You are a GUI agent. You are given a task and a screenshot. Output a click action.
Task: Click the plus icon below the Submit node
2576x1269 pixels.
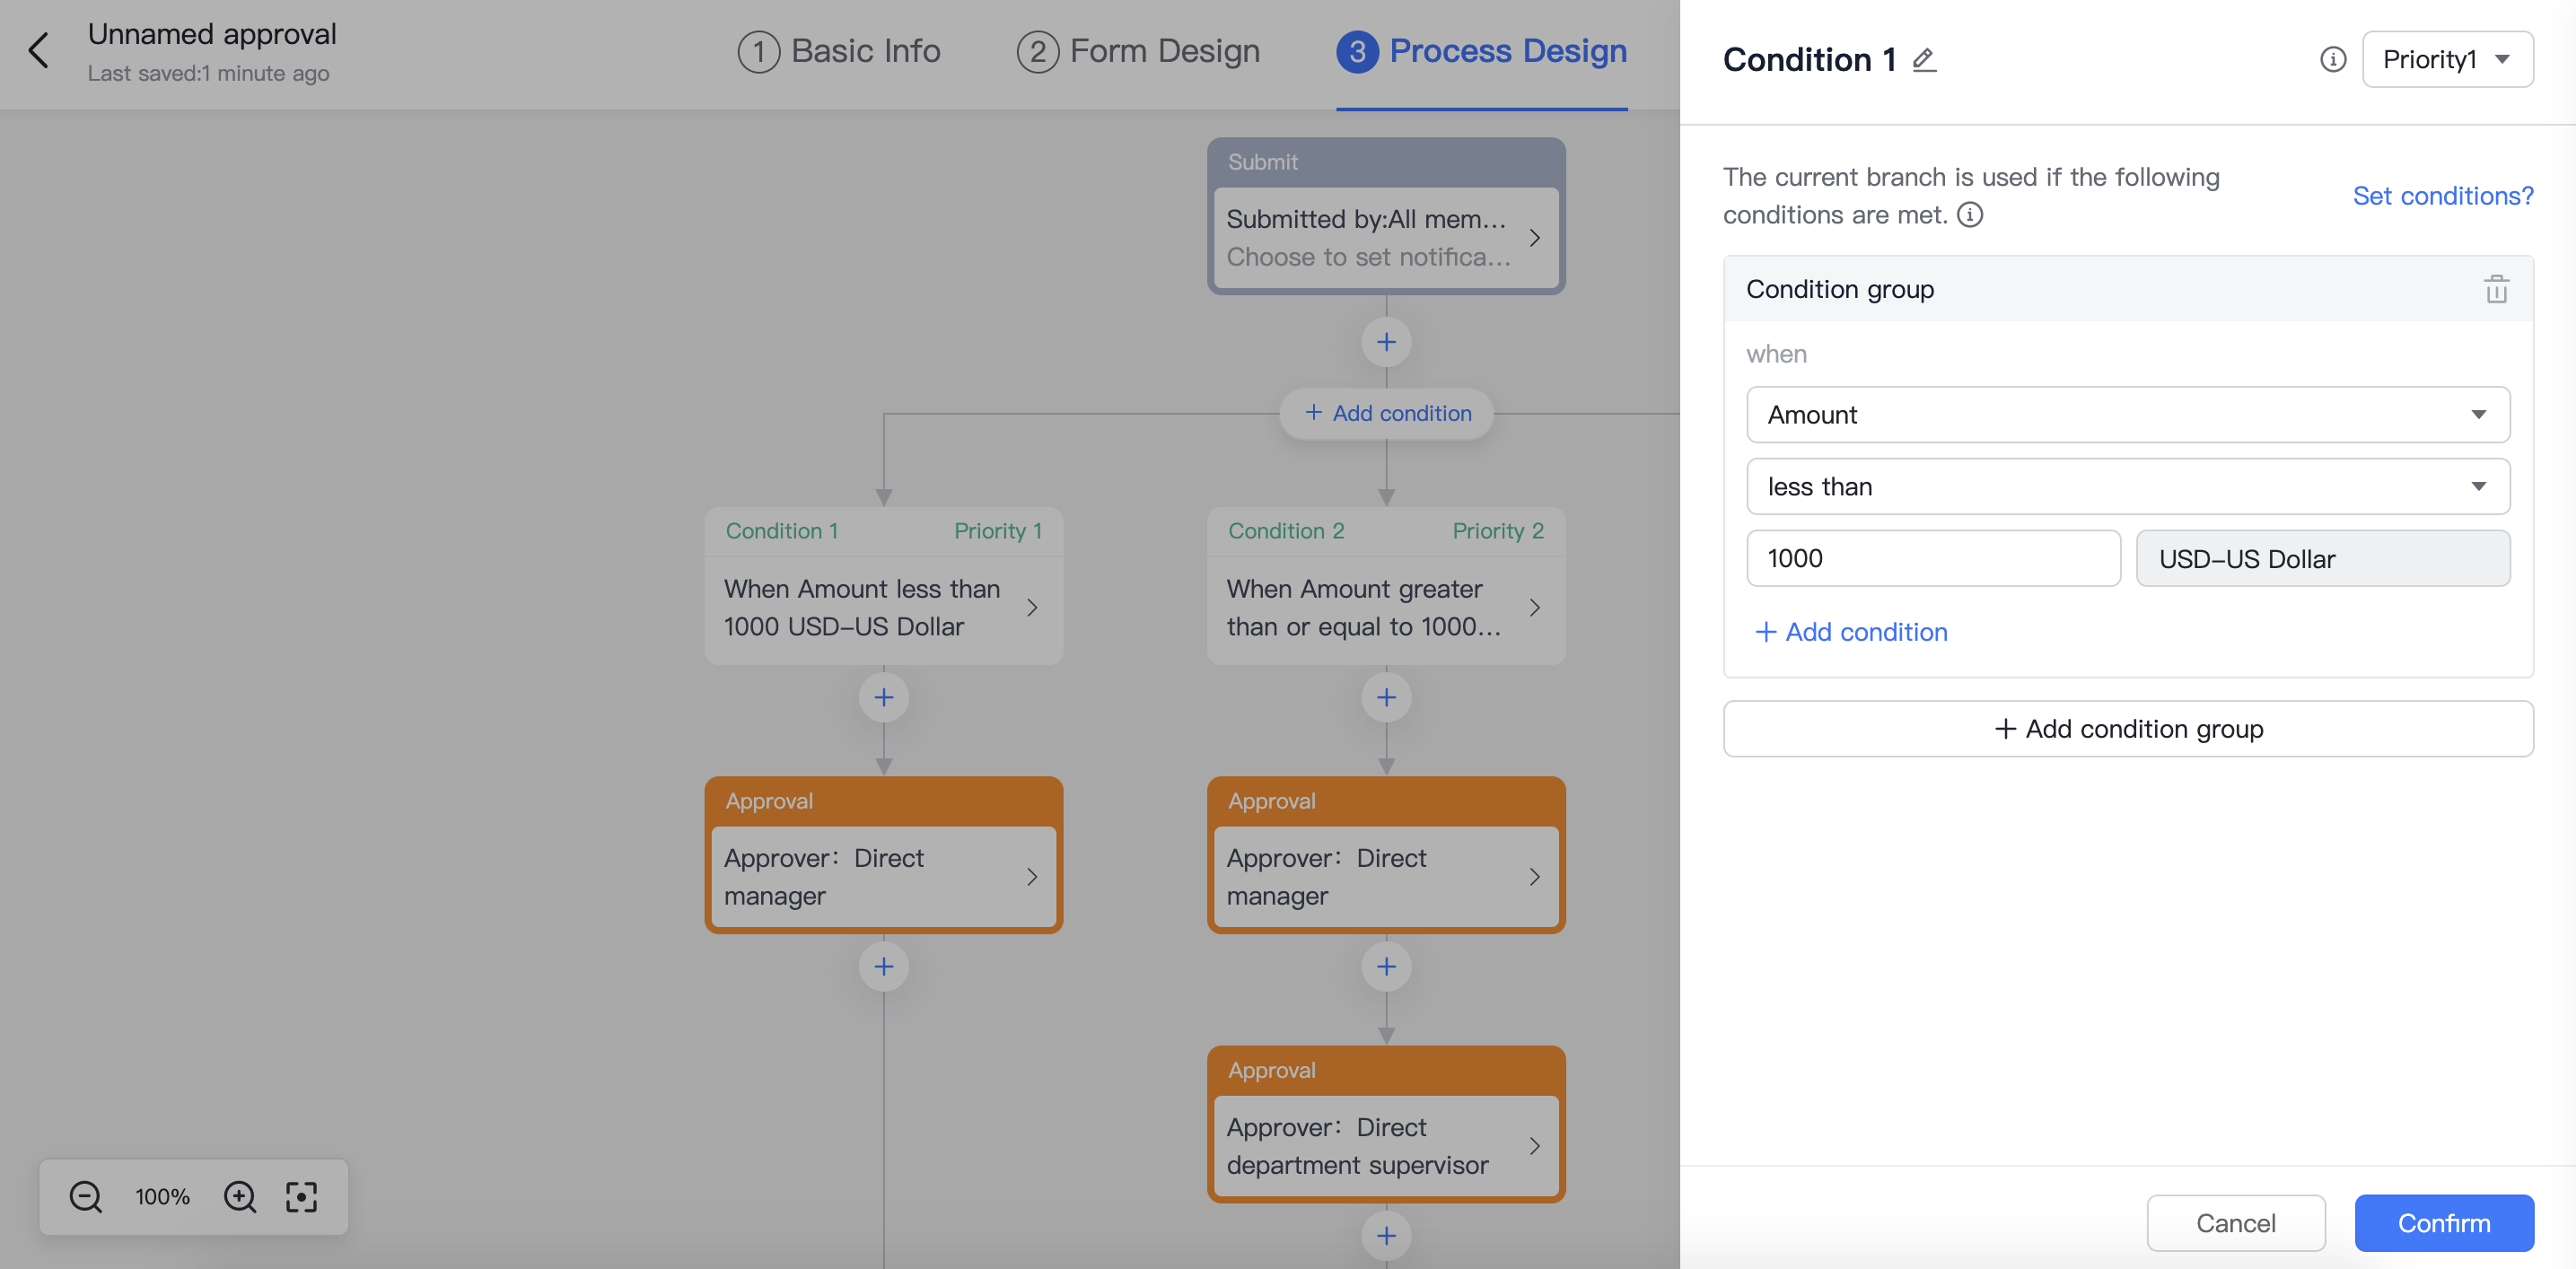[x=1386, y=341]
